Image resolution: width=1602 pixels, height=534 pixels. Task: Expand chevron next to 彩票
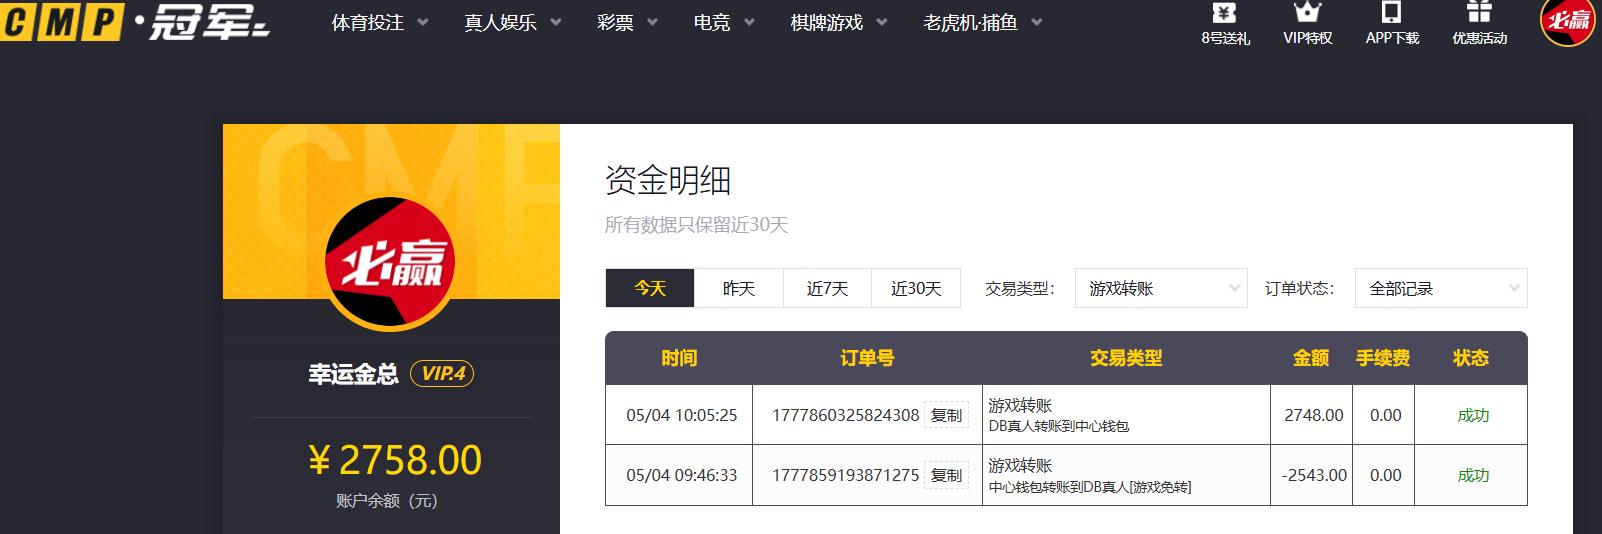tap(652, 22)
